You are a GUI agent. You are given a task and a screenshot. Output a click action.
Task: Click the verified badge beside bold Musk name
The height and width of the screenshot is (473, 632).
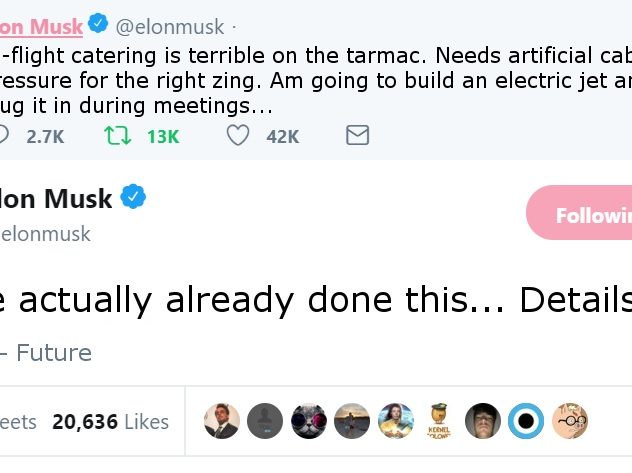coord(133,196)
